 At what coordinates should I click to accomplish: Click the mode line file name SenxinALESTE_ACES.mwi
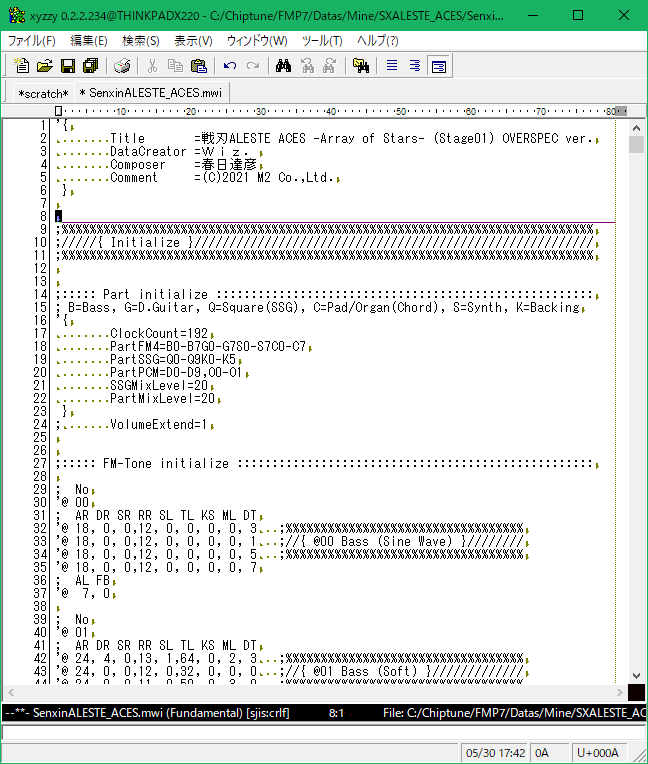pyautogui.click(x=97, y=713)
